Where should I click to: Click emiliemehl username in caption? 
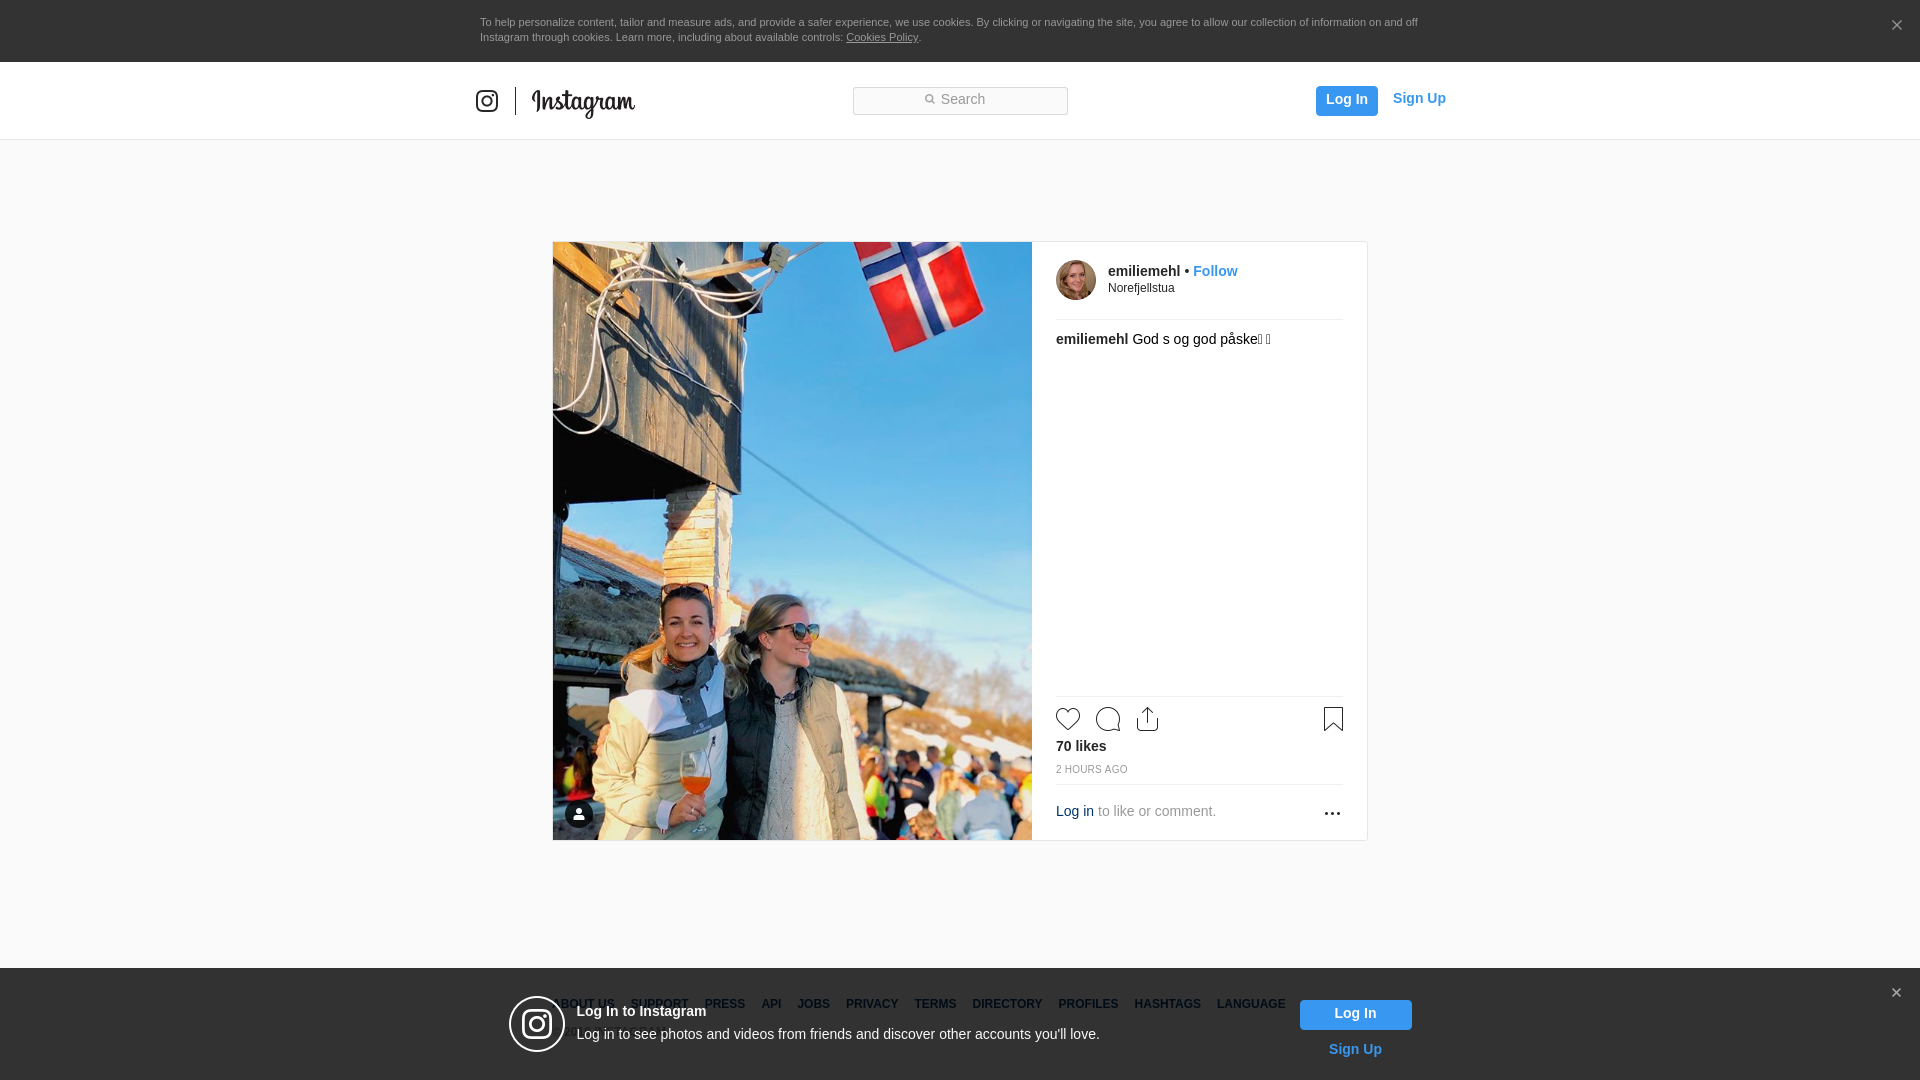1092,339
